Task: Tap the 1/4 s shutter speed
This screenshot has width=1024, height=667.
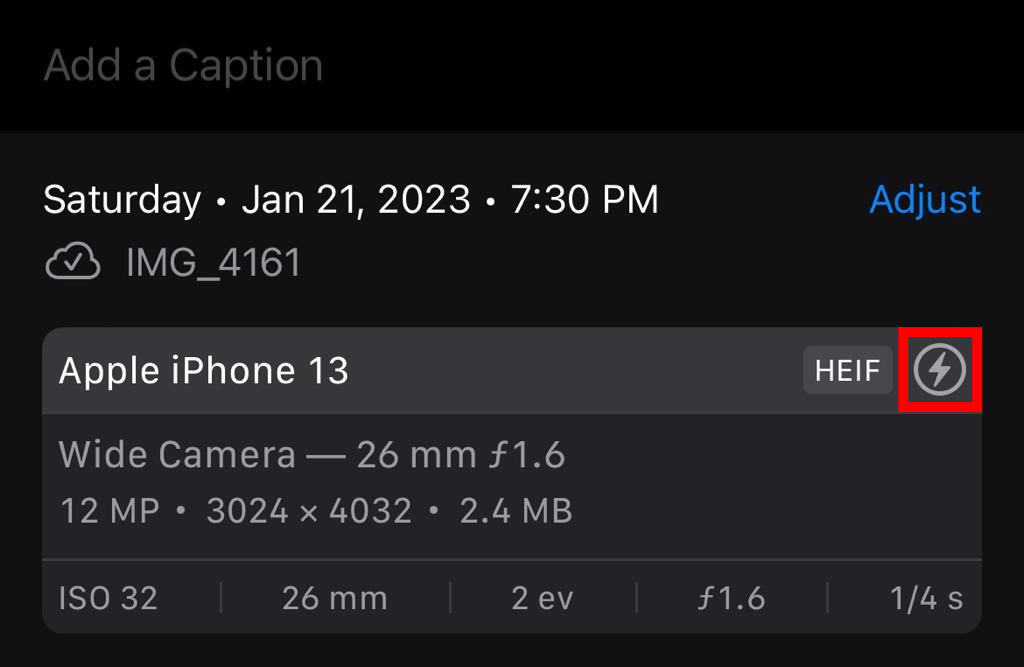Action: (926, 598)
